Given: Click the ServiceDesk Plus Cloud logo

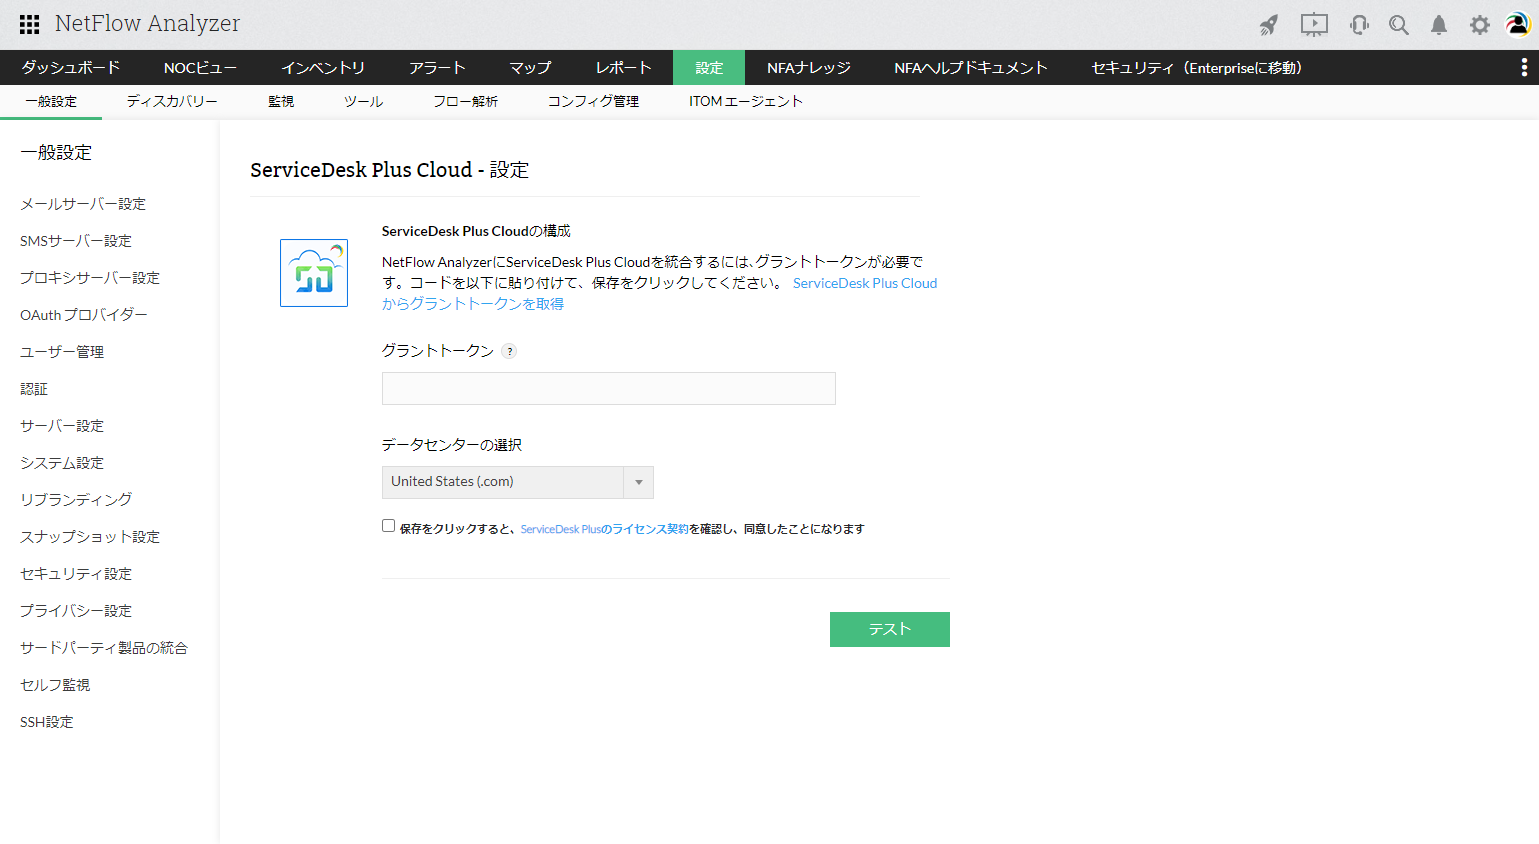Looking at the screenshot, I should coord(314,273).
